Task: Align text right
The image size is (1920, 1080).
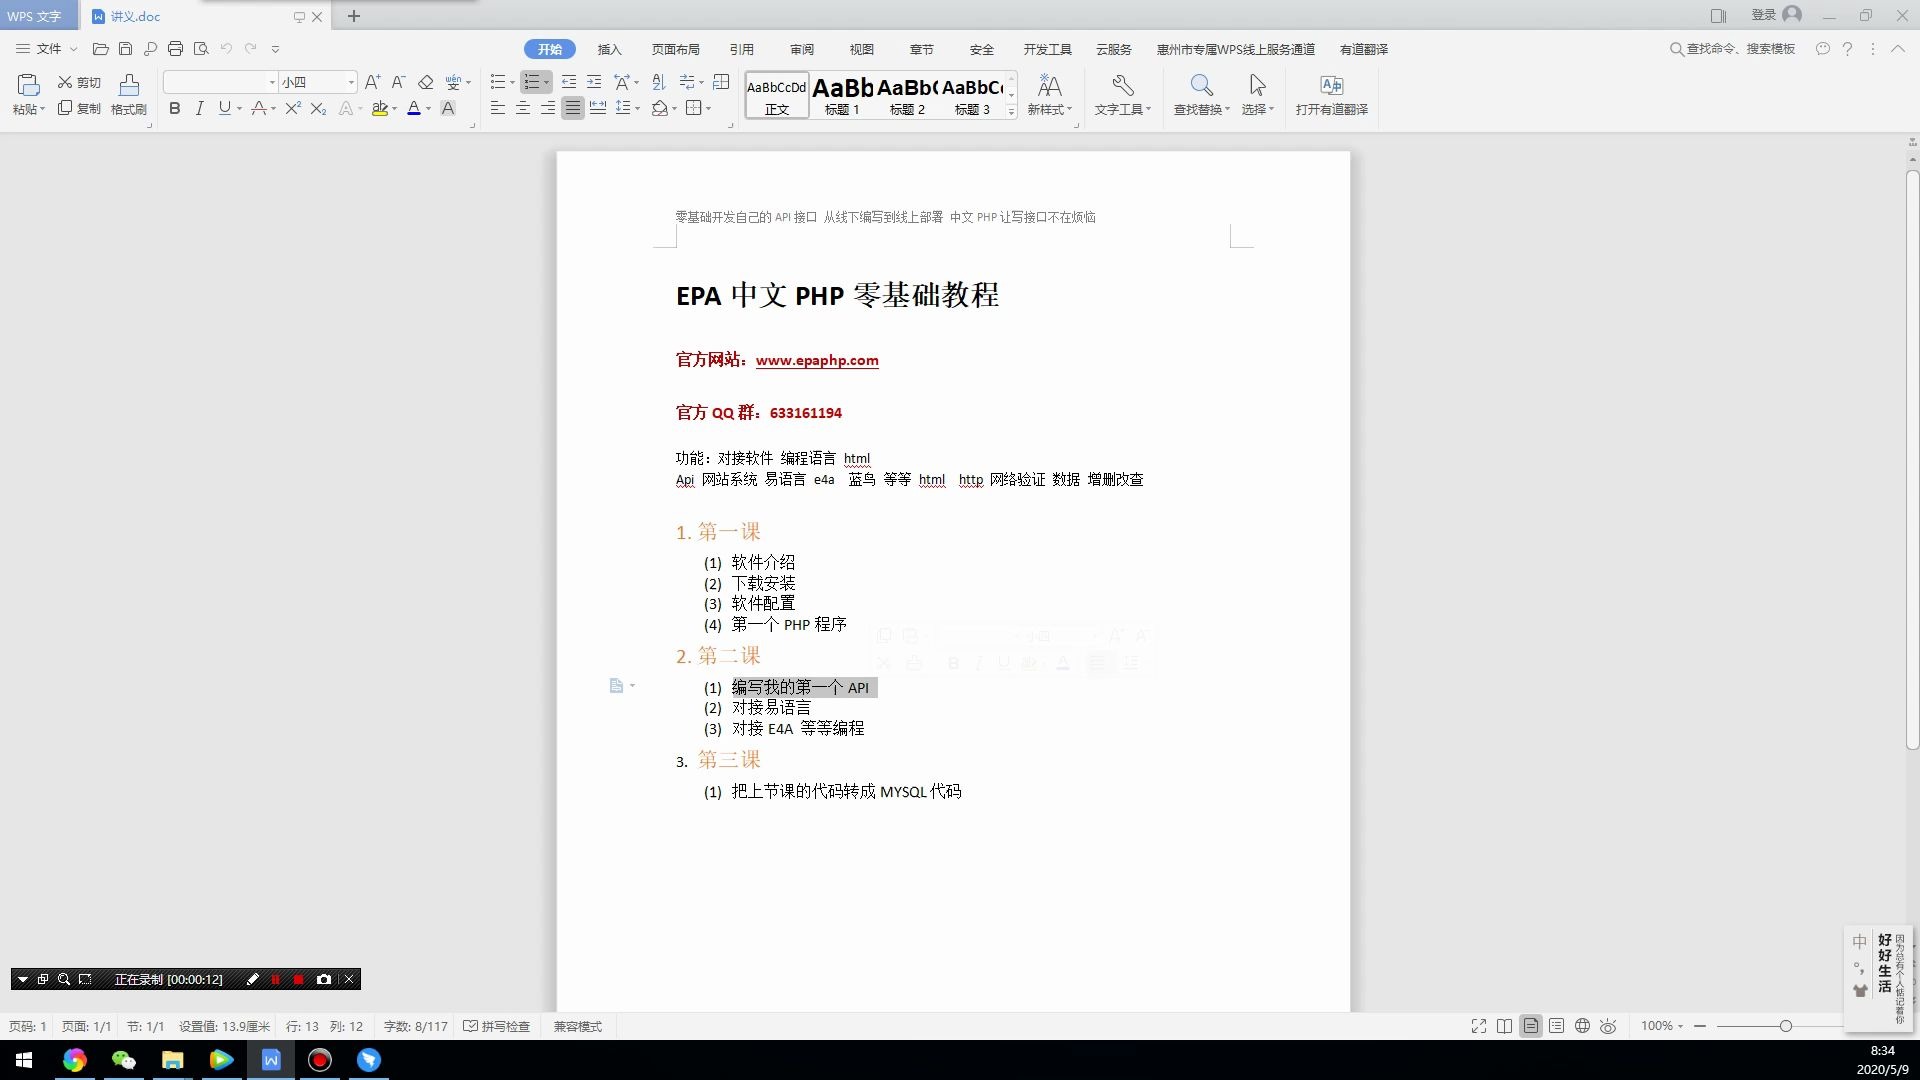Action: pyautogui.click(x=547, y=108)
